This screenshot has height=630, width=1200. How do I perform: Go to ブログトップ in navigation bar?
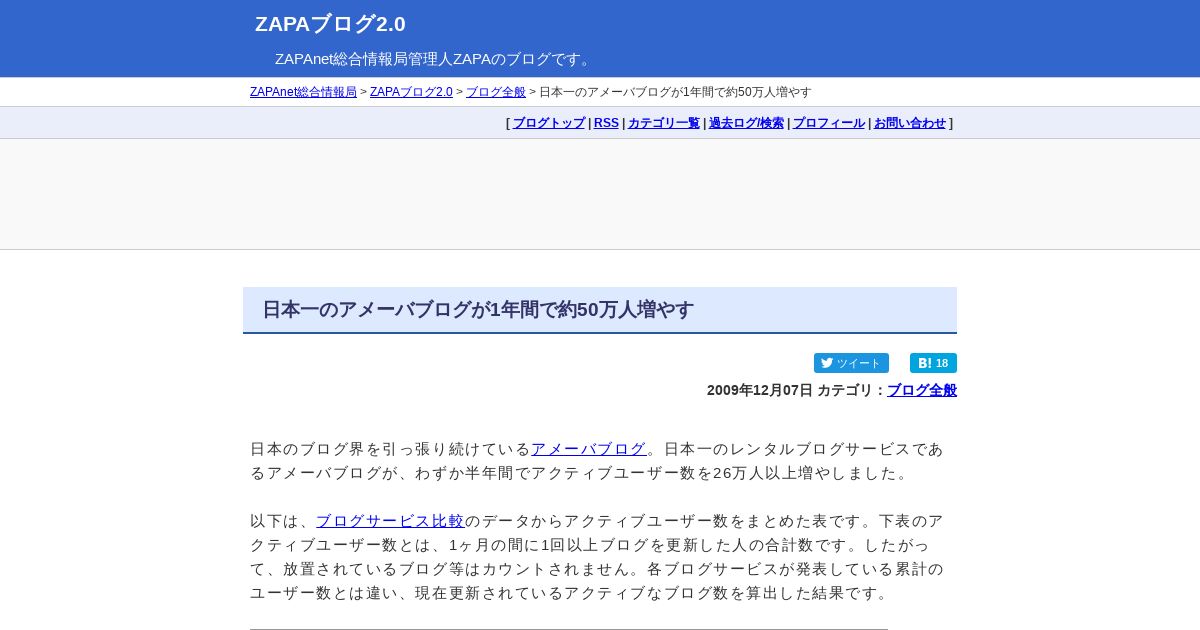[x=549, y=123]
